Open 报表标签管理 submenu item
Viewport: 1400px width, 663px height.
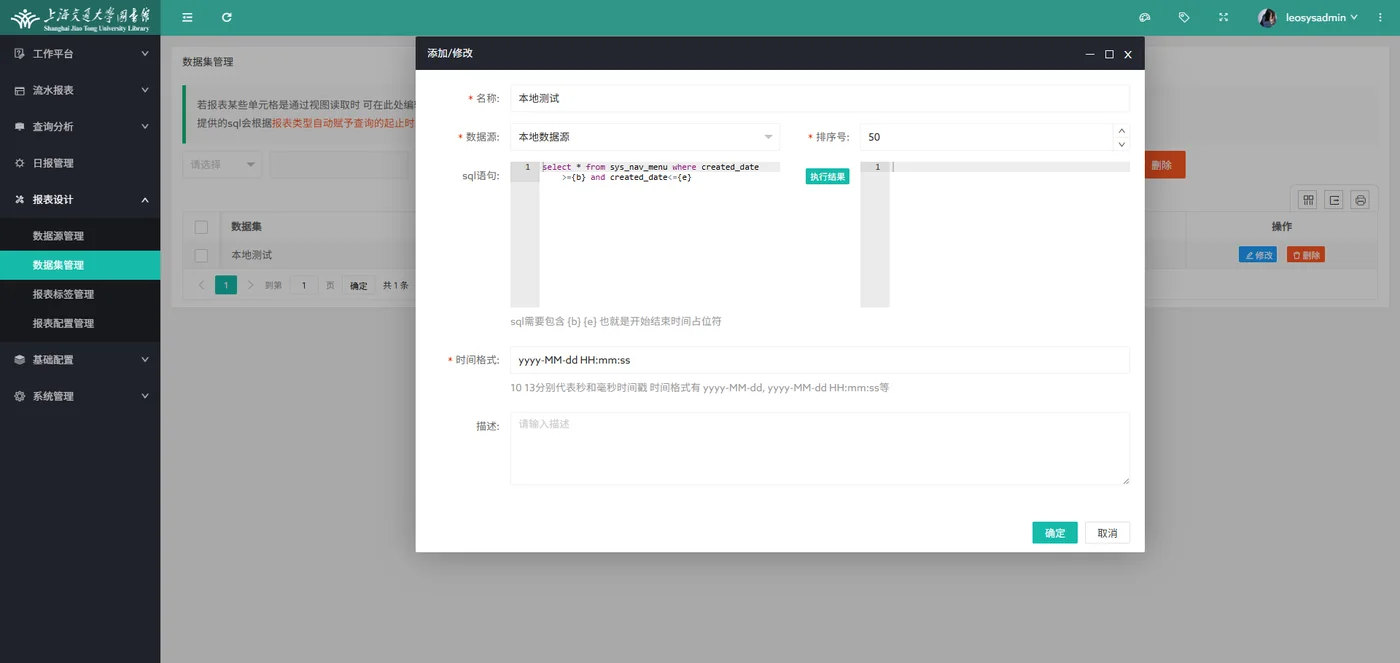[x=80, y=294]
